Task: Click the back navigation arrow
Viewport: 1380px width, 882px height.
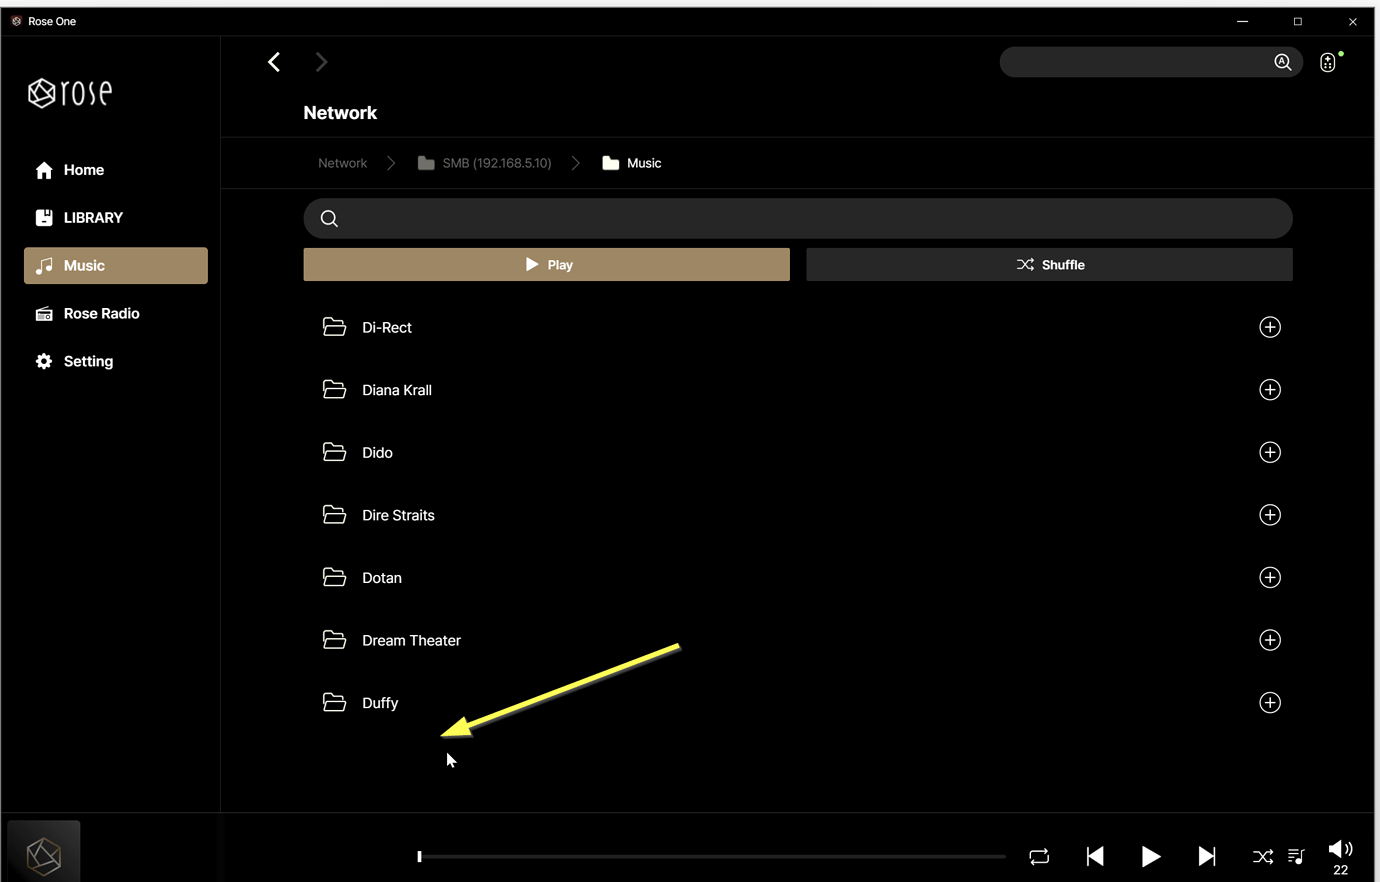Action: tap(274, 62)
